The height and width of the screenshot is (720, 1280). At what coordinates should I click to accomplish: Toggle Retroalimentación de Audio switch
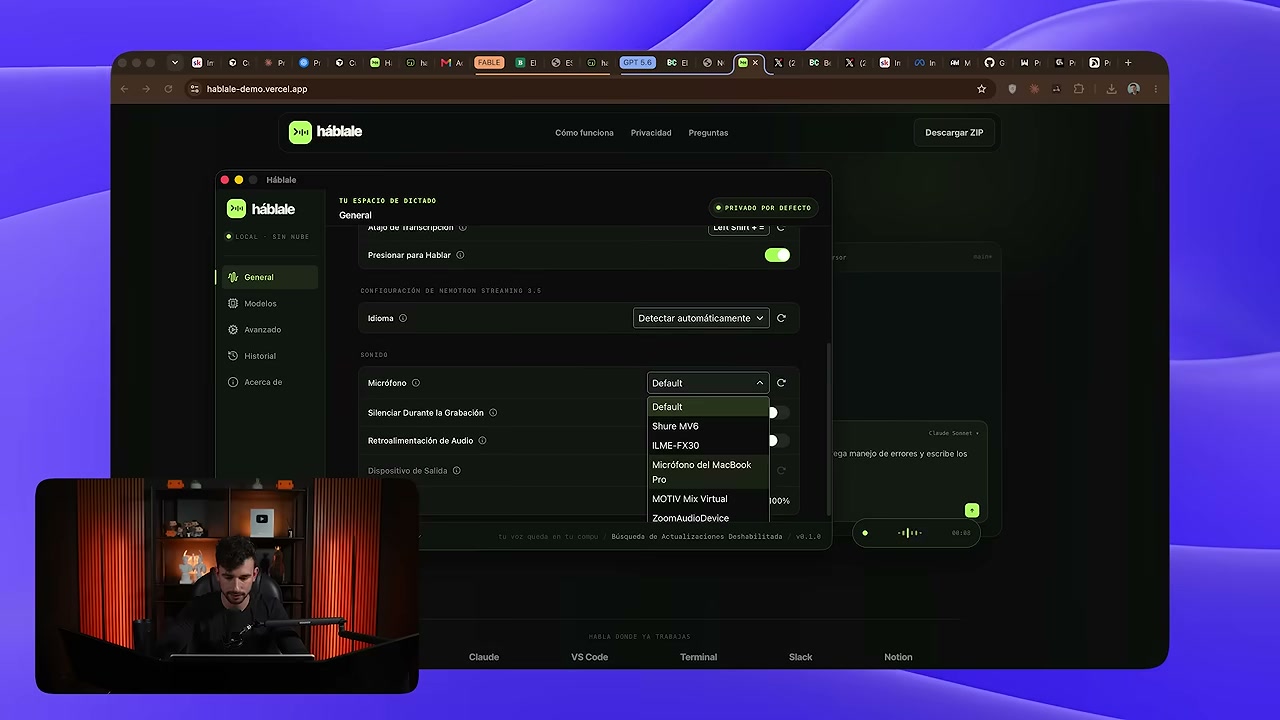[x=779, y=441]
